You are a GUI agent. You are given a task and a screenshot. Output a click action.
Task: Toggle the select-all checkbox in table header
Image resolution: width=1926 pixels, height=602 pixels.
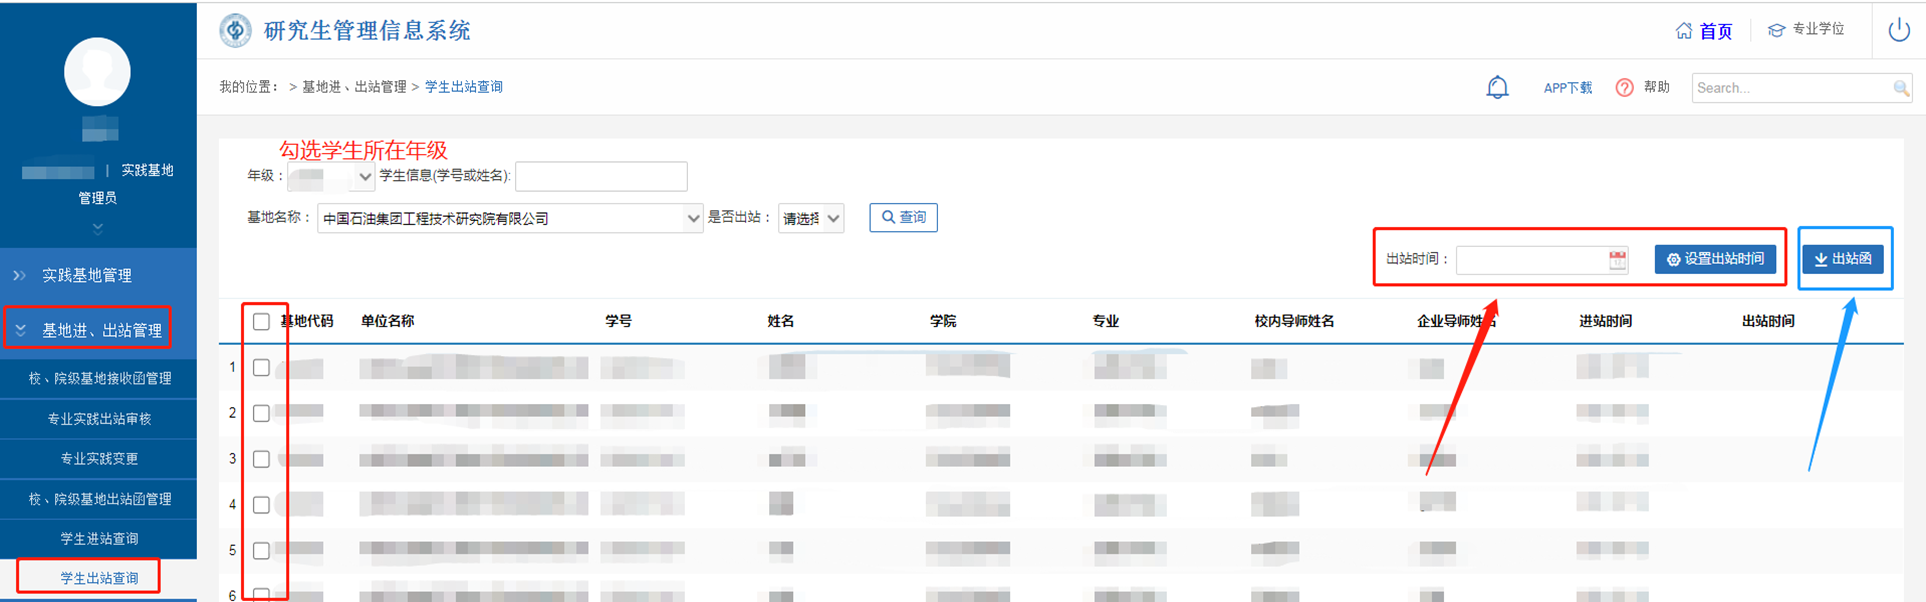261,322
